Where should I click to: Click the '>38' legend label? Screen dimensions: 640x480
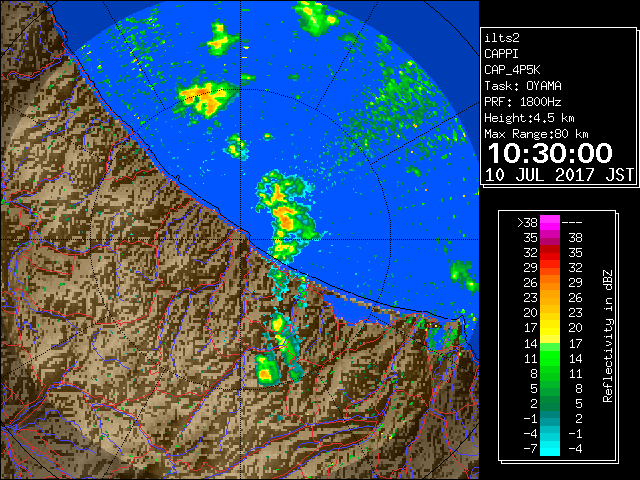(x=527, y=223)
